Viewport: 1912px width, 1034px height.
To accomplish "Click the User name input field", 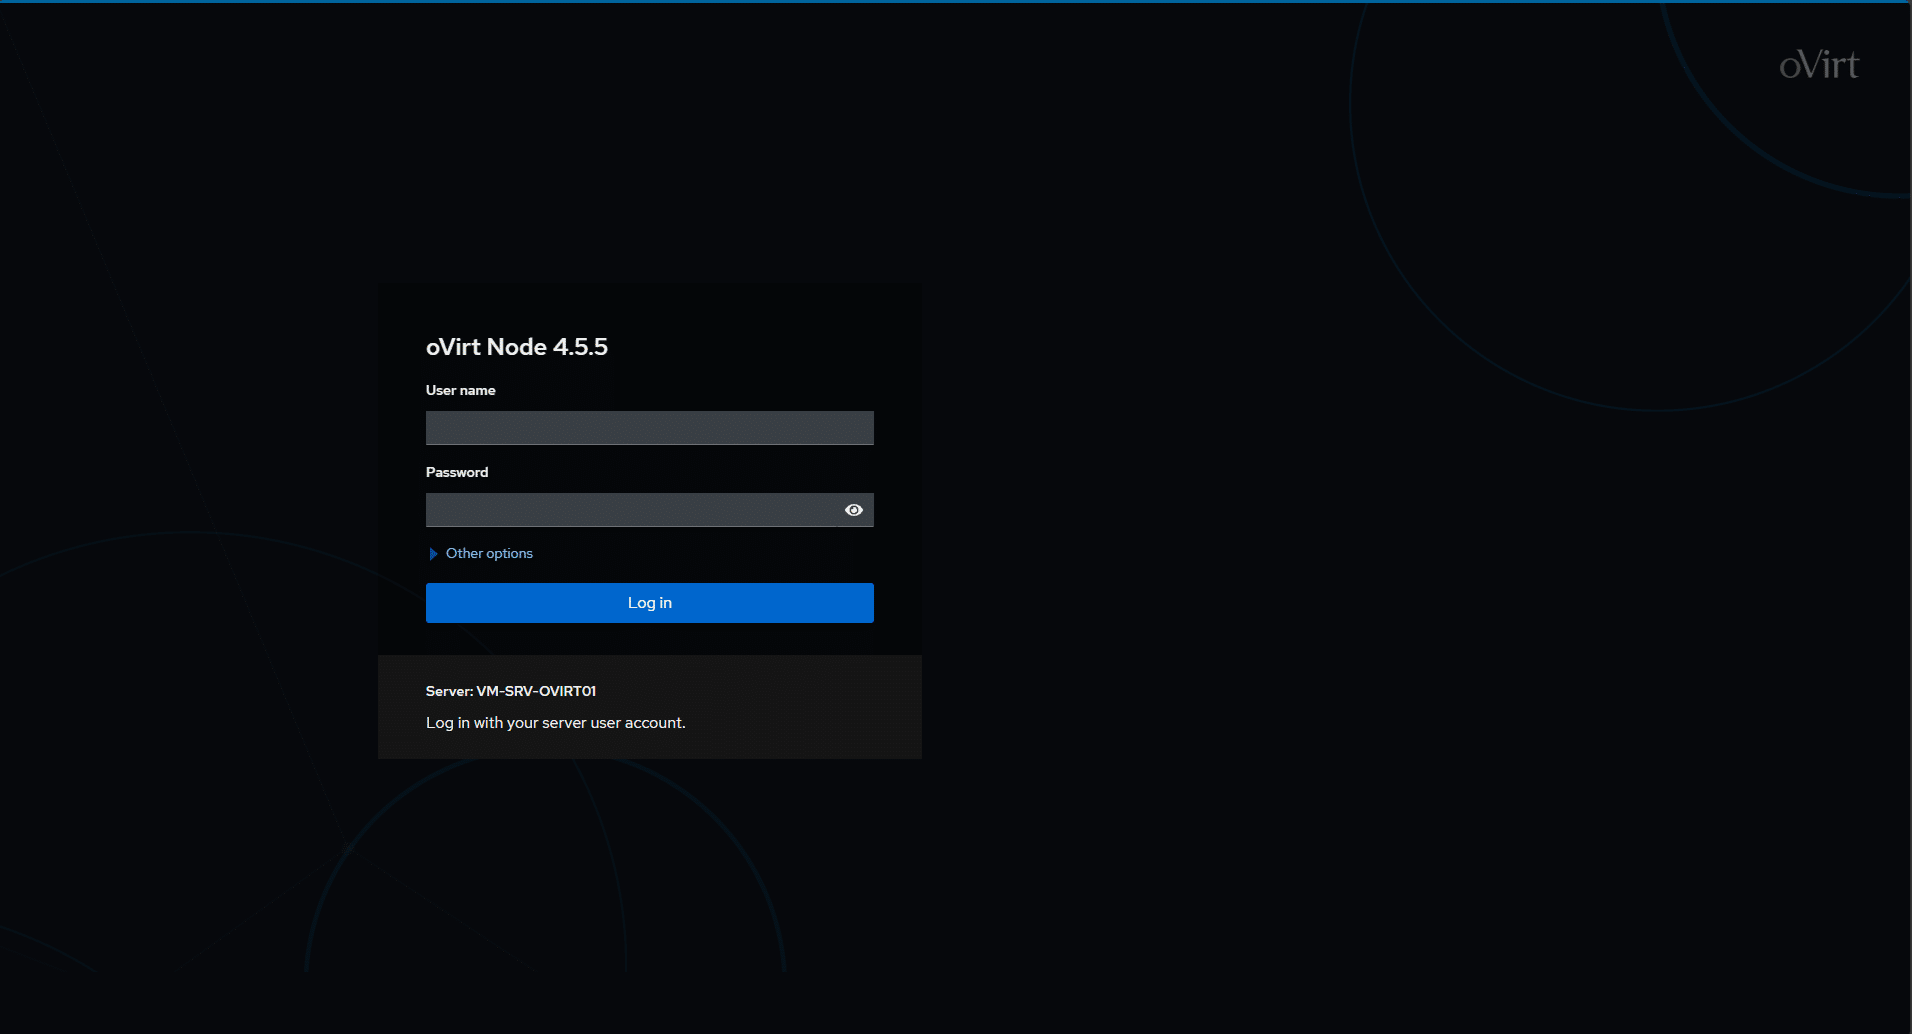I will [649, 428].
